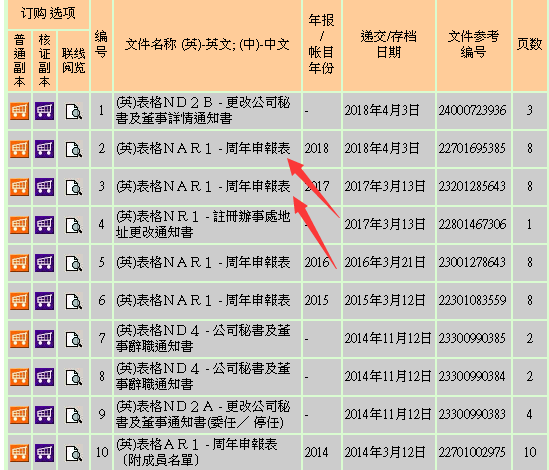Click reference number 22701695385
This screenshot has height=470, width=549.
472,148
